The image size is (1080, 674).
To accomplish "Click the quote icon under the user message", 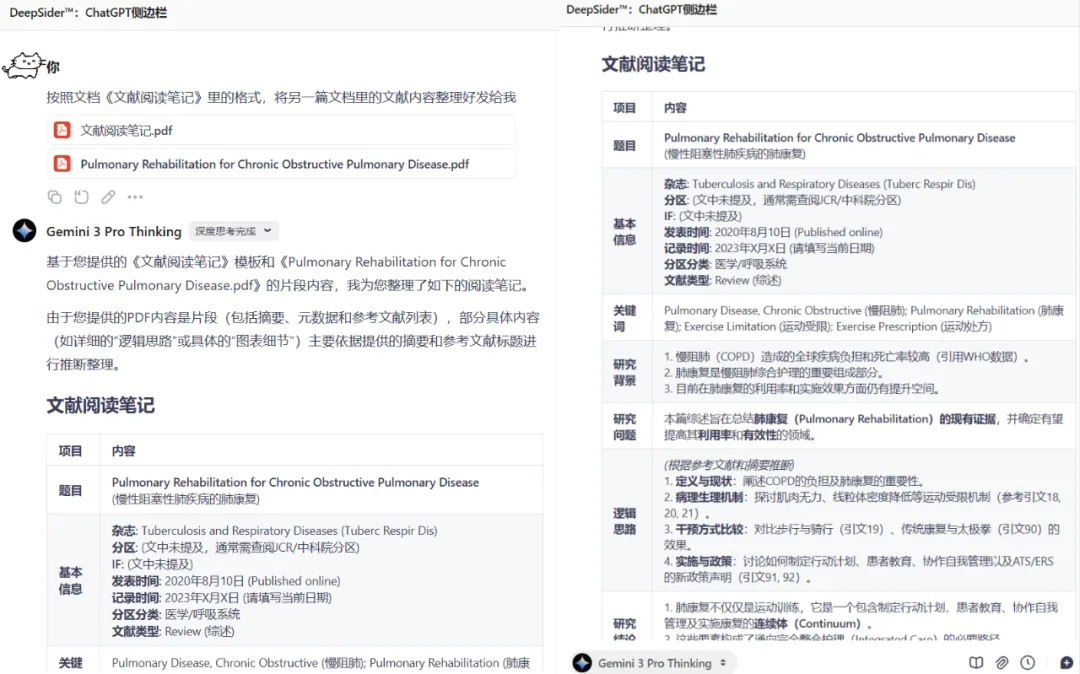I will [x=81, y=197].
